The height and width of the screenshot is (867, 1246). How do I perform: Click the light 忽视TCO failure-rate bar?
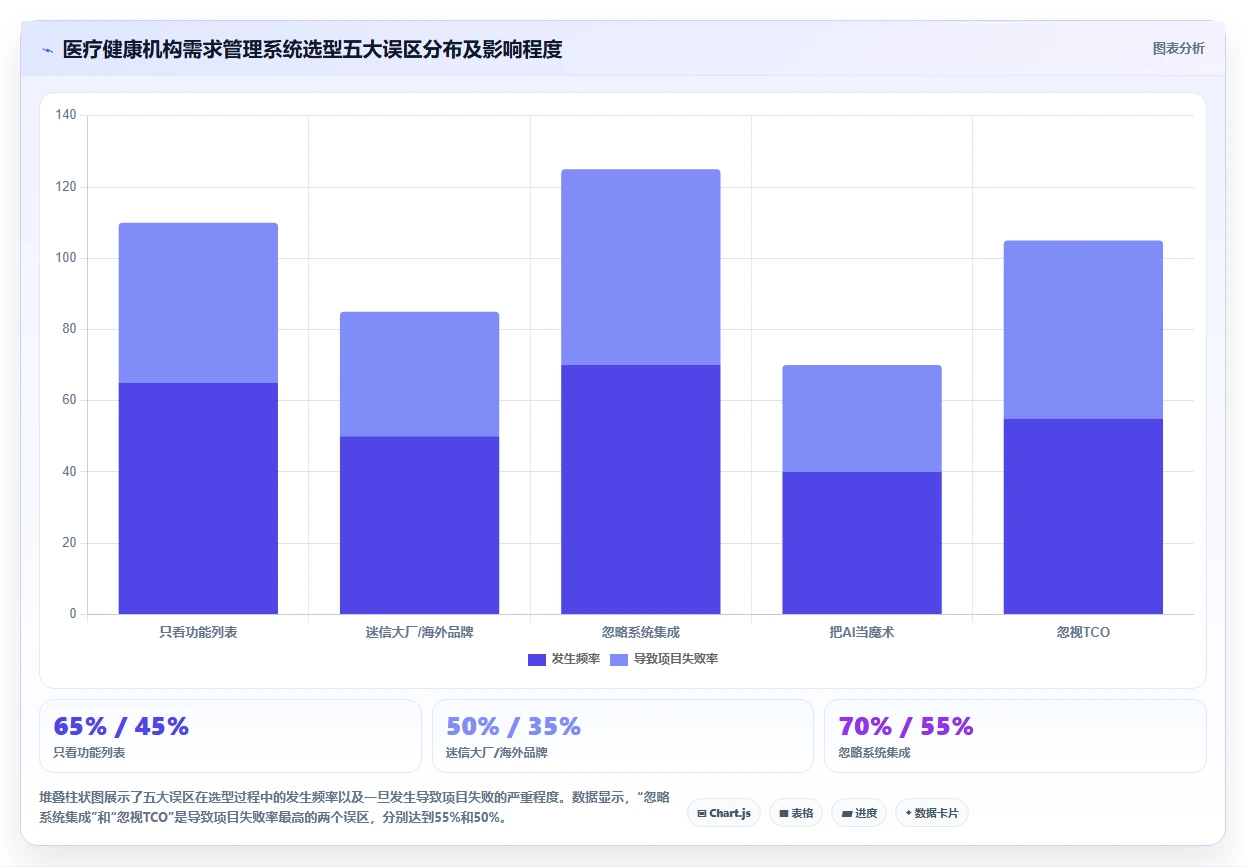point(1083,330)
